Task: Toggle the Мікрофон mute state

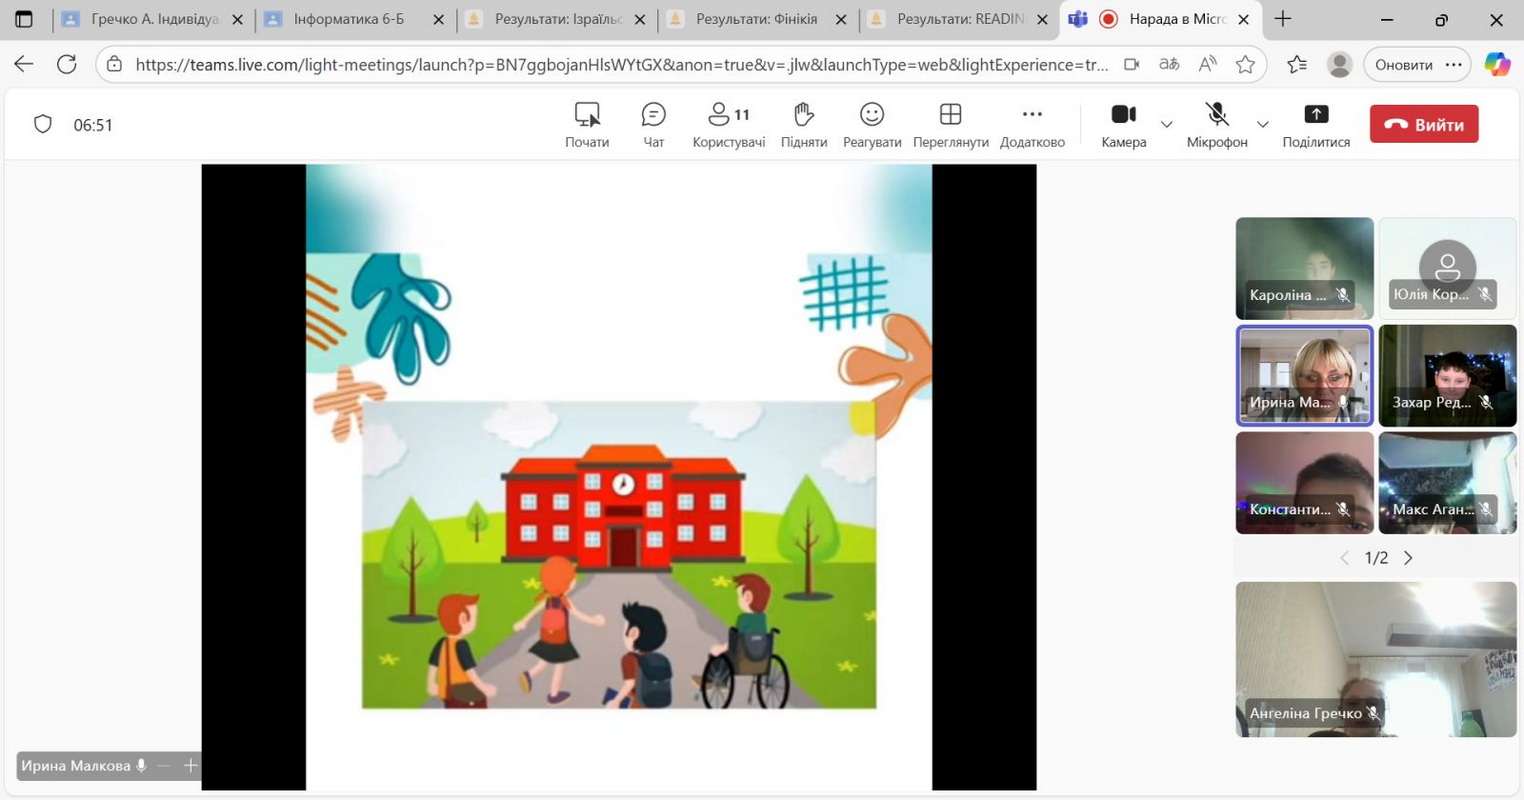Action: [x=1216, y=125]
